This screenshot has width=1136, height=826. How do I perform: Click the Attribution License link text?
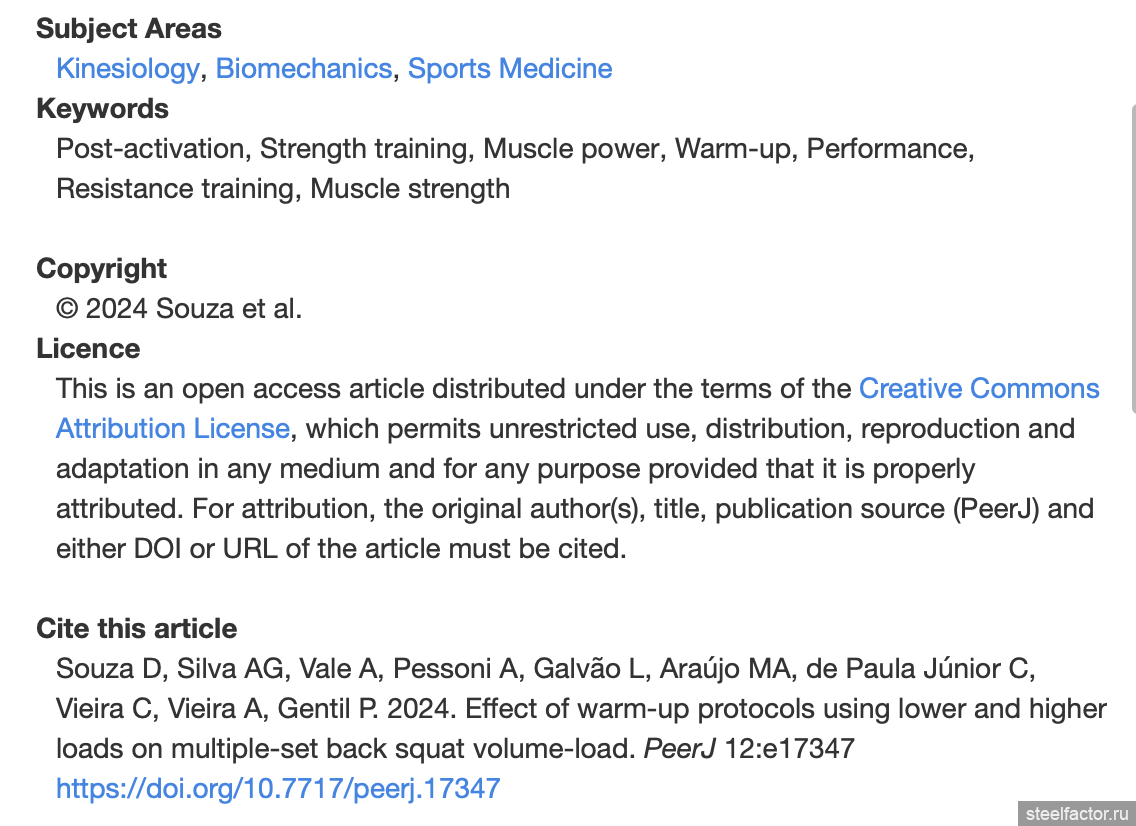pyautogui.click(x=173, y=429)
